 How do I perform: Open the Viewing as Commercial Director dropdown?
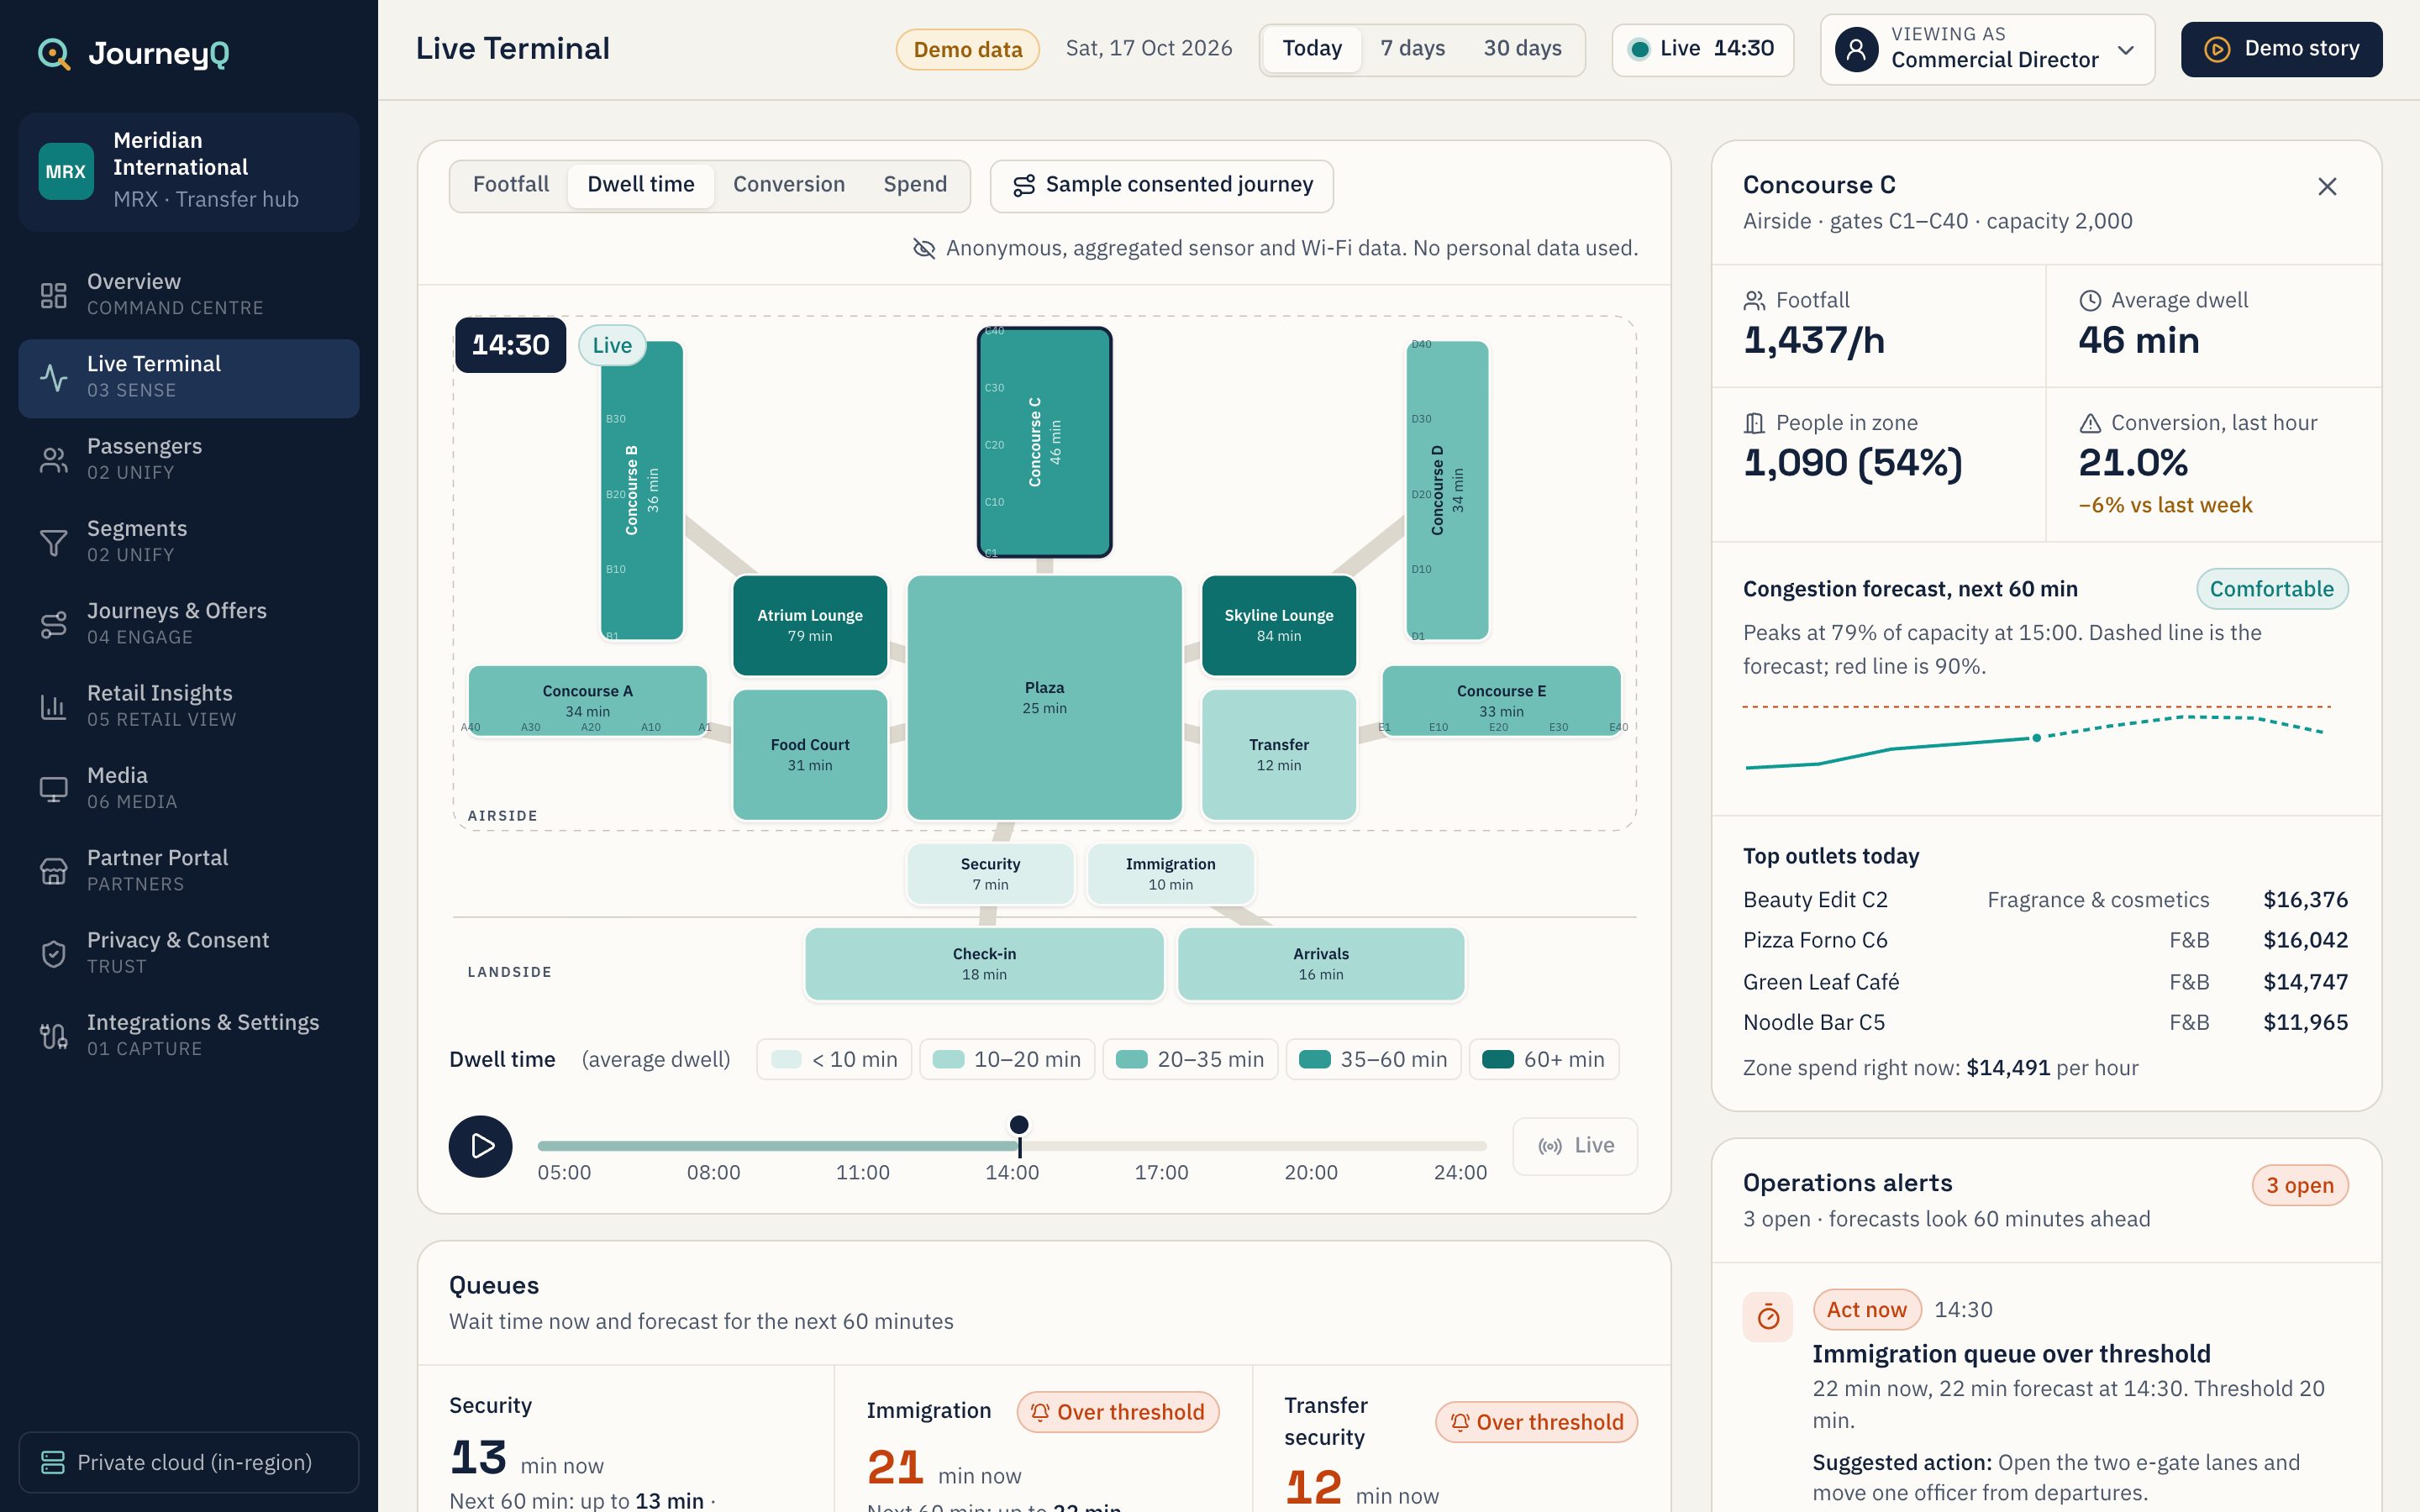point(1987,49)
